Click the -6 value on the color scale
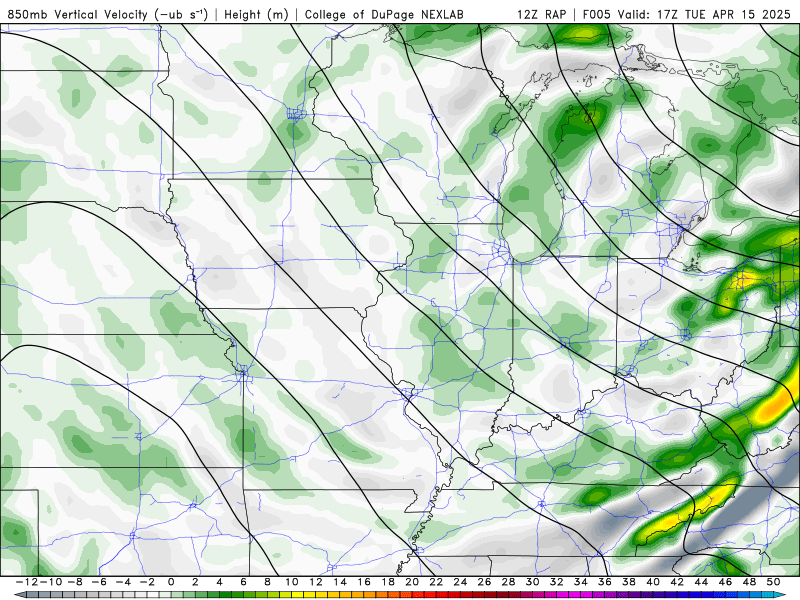The image size is (800, 600). click(99, 582)
